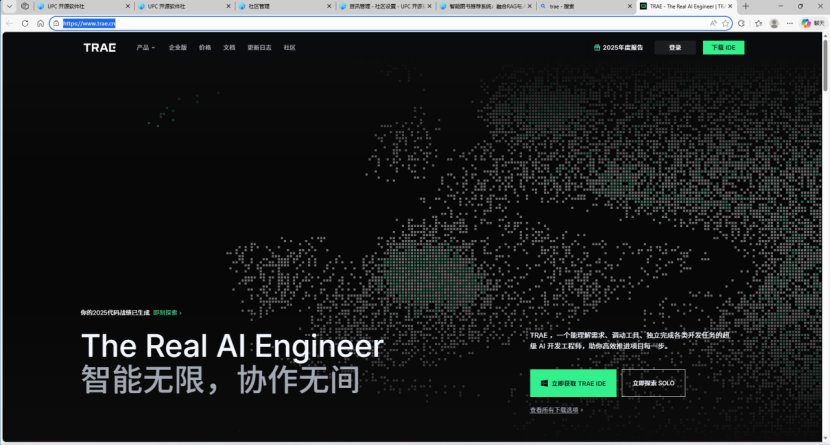The image size is (830, 445).
Task: Add this page to favorites with star icon
Action: [725, 23]
